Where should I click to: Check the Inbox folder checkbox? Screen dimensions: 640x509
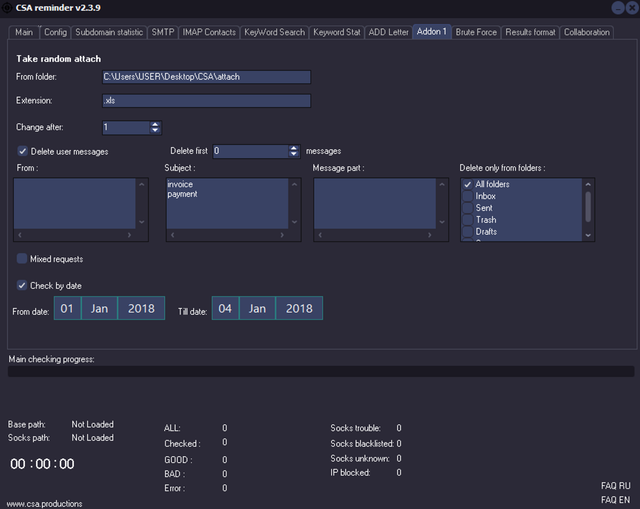point(468,196)
